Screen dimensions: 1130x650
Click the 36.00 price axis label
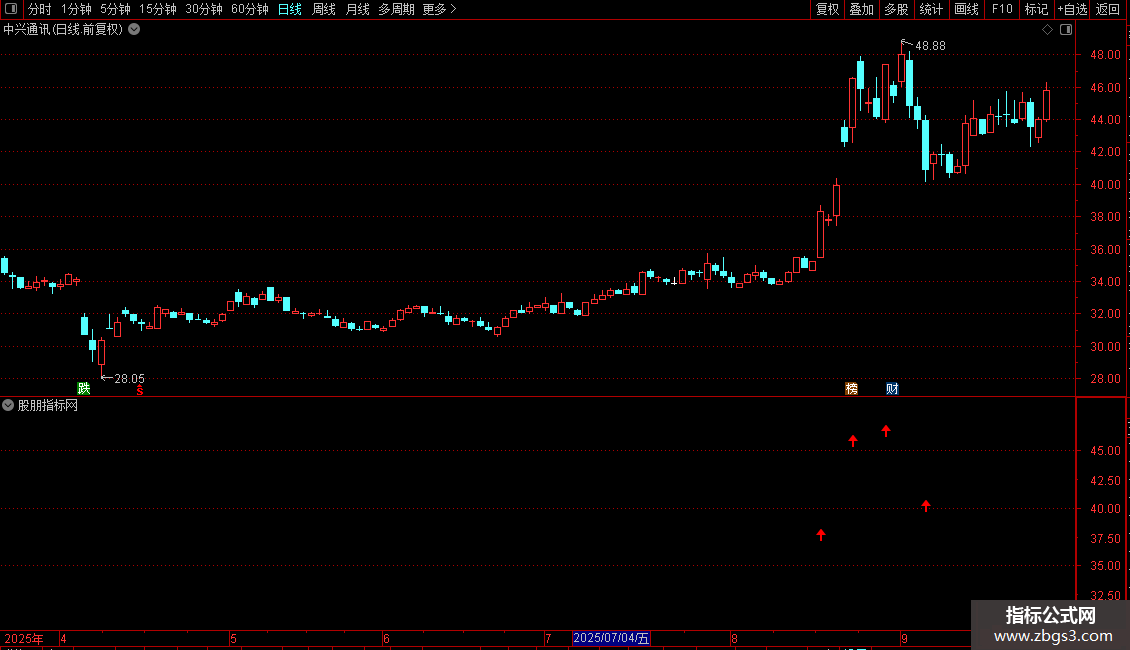(1105, 249)
